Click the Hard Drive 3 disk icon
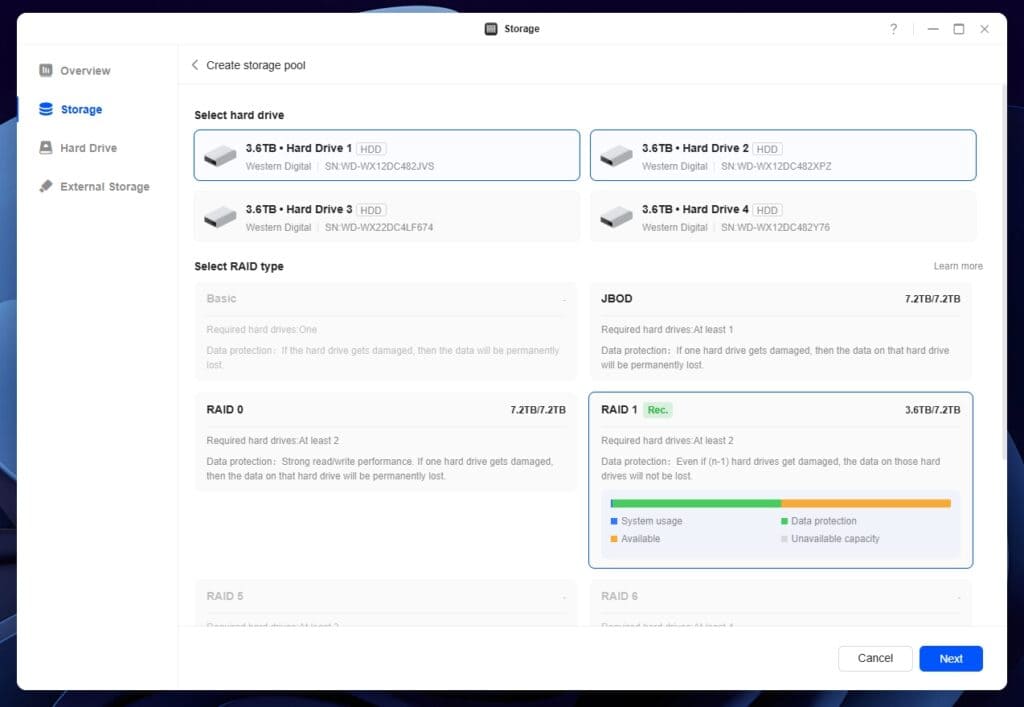 click(x=220, y=217)
